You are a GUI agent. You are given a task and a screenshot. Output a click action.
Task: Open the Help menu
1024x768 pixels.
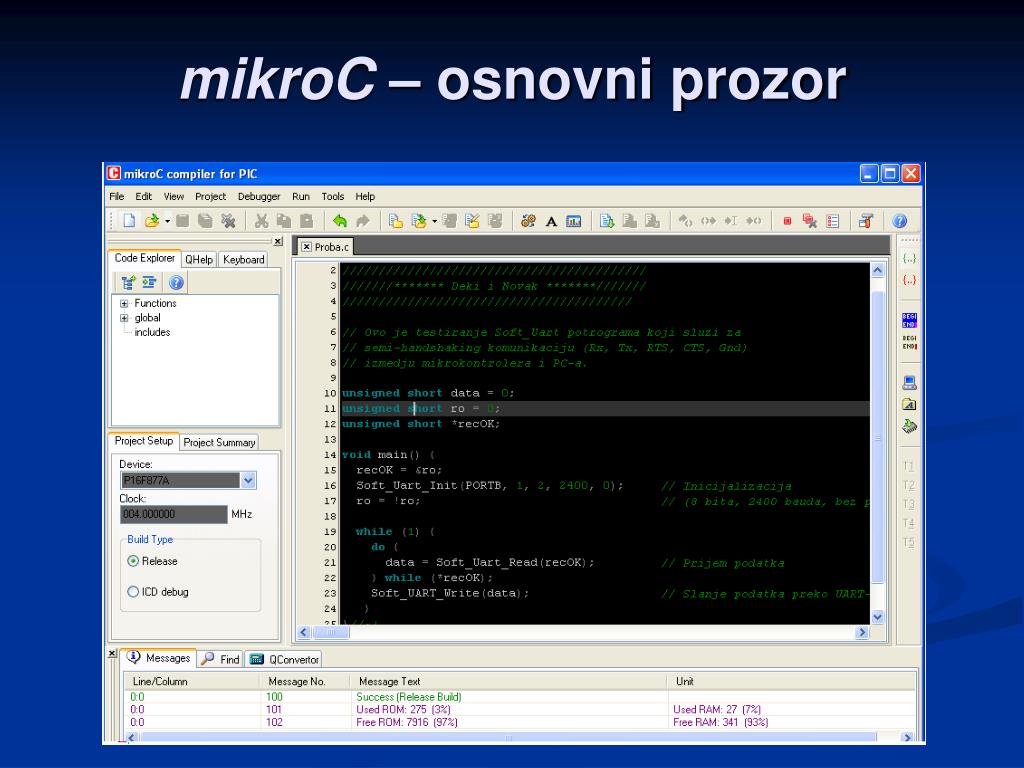pyautogui.click(x=365, y=197)
